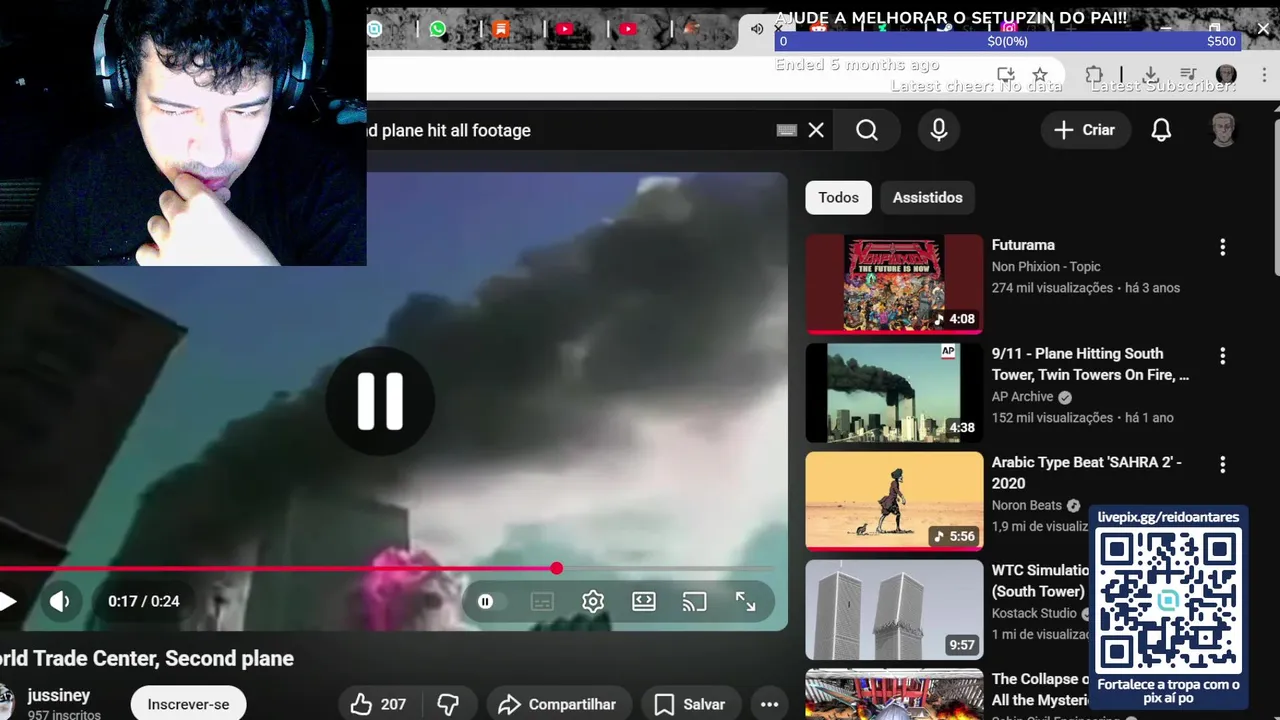This screenshot has width=1280, height=720.
Task: Switch to the second YouTube browser tab
Action: click(x=628, y=29)
